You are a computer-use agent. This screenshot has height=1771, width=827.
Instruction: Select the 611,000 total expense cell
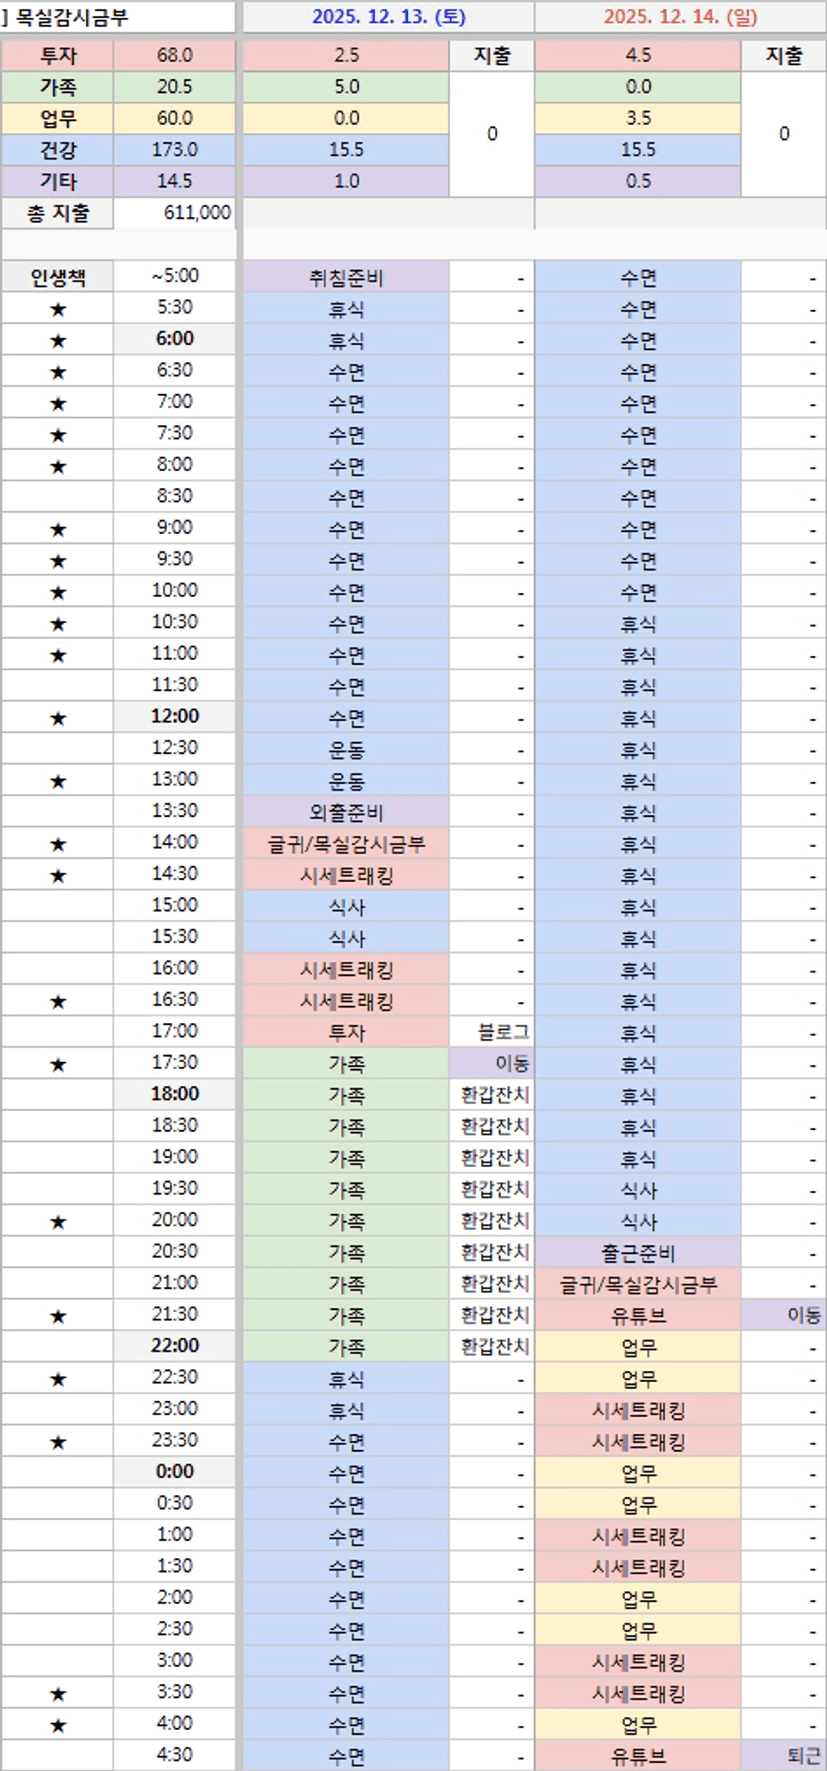pyautogui.click(x=175, y=213)
